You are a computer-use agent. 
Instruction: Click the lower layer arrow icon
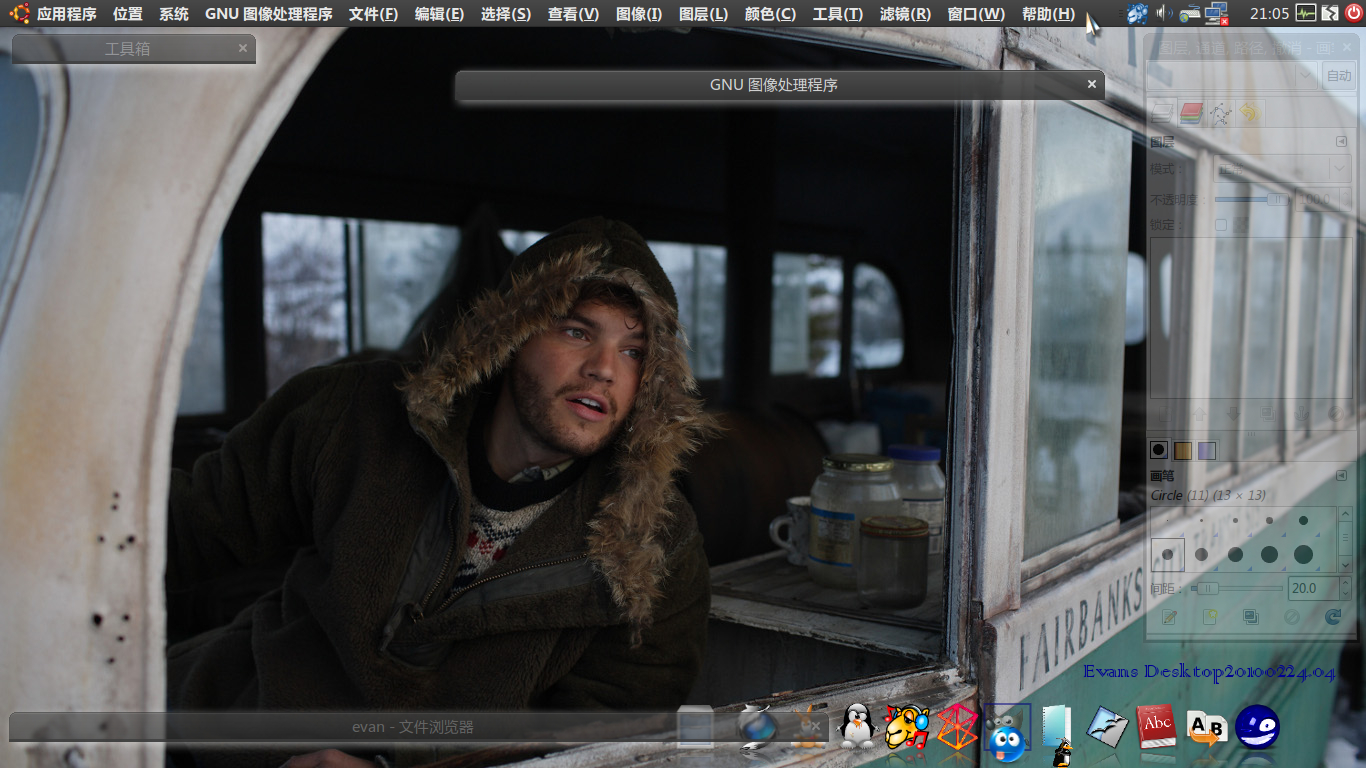coord(1233,412)
